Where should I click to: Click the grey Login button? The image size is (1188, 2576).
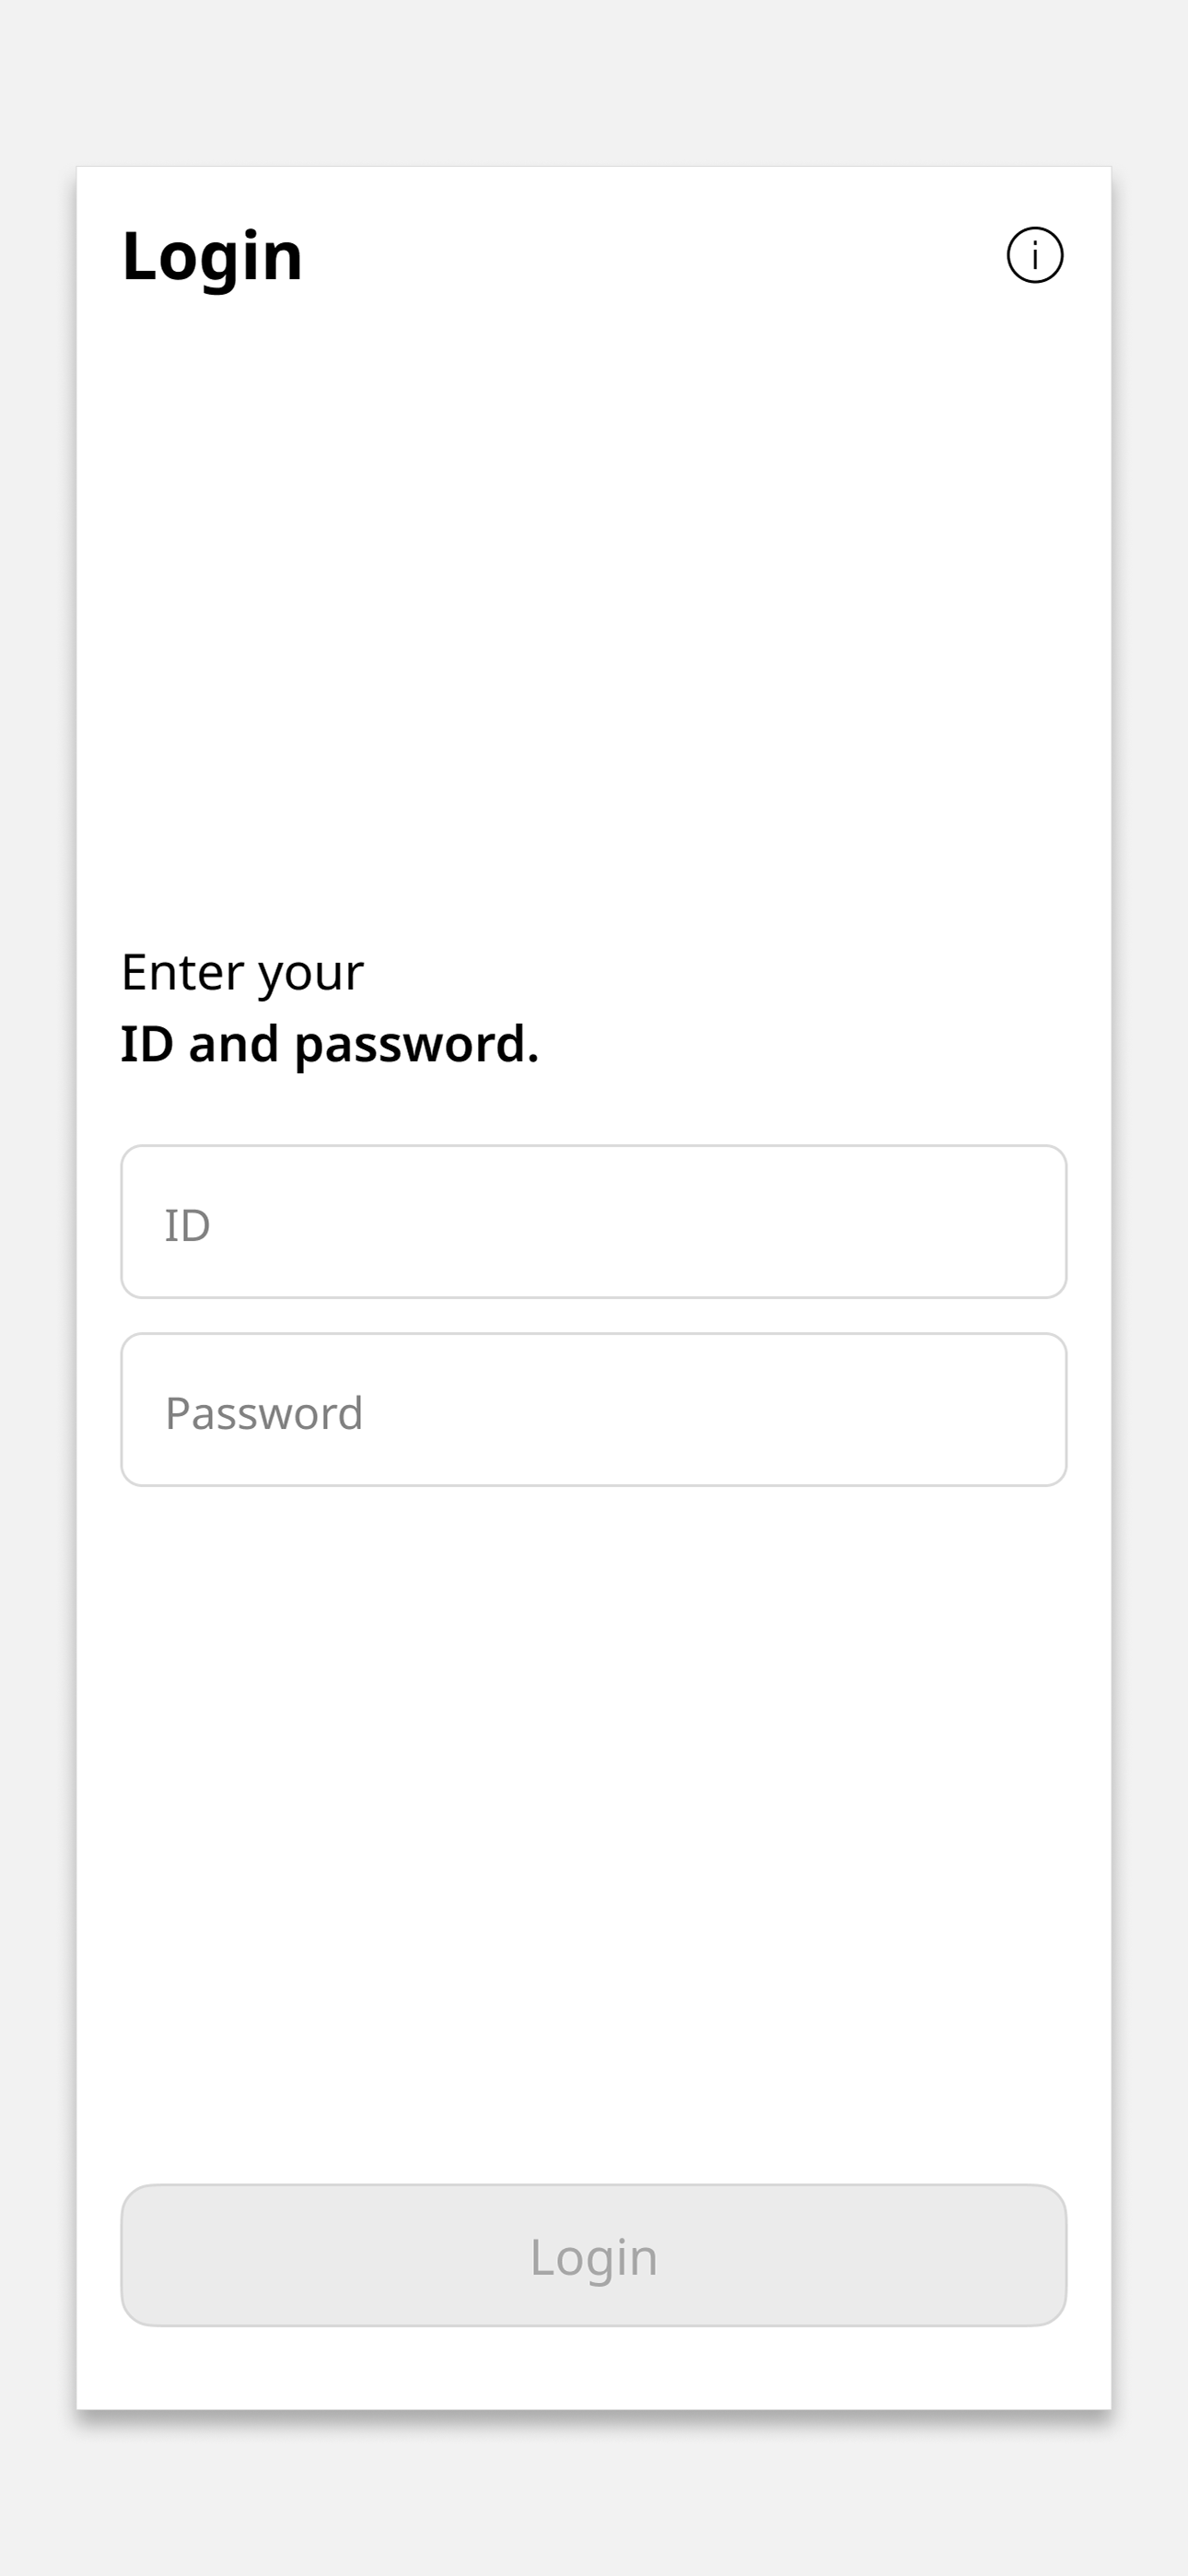594,2255
